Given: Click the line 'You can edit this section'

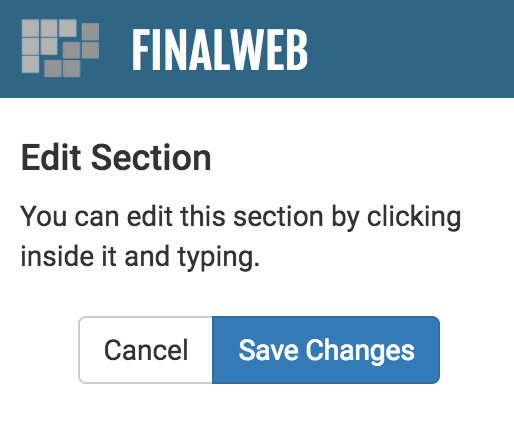Looking at the screenshot, I should 172,217.
